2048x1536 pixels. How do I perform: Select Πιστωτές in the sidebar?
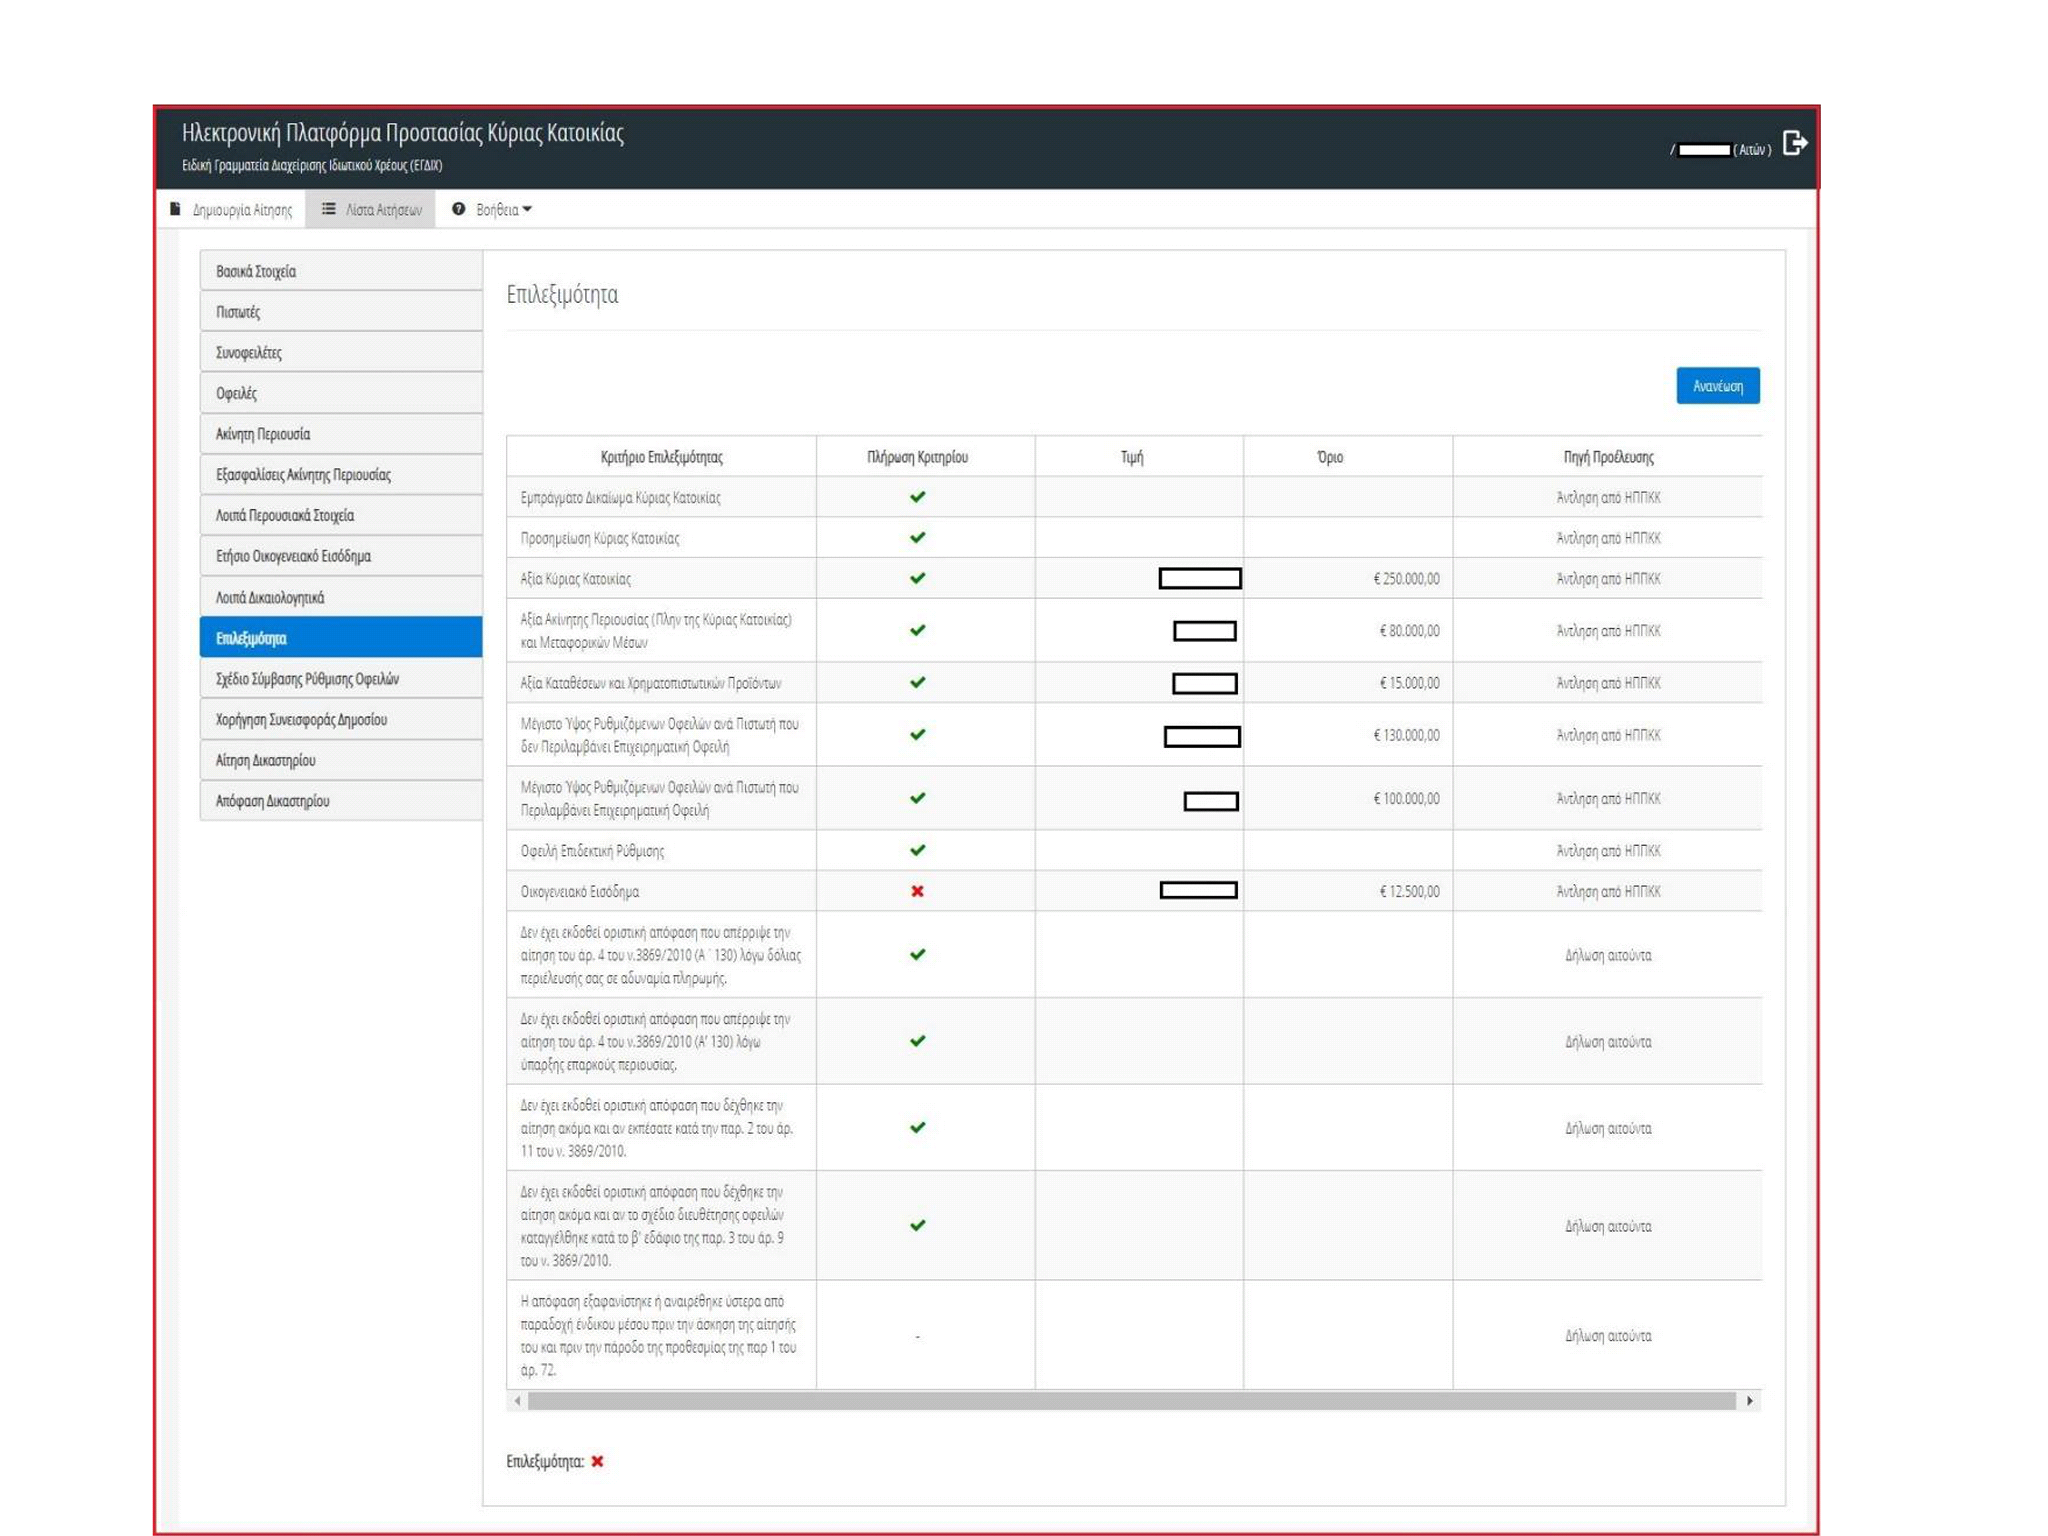[341, 312]
